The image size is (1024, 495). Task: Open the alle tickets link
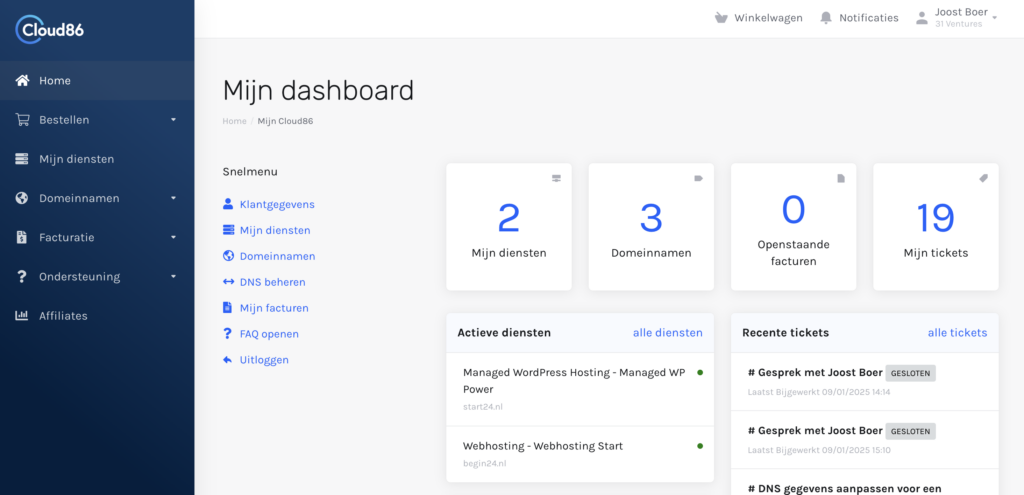pos(957,333)
